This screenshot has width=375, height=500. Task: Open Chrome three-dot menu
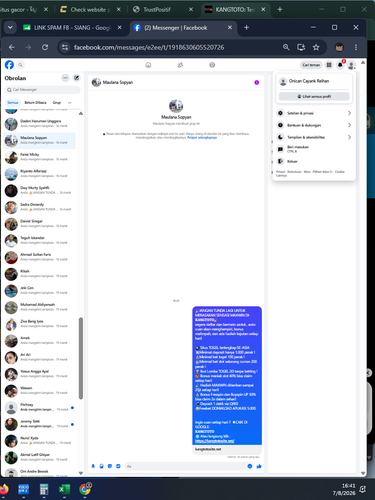point(356,47)
